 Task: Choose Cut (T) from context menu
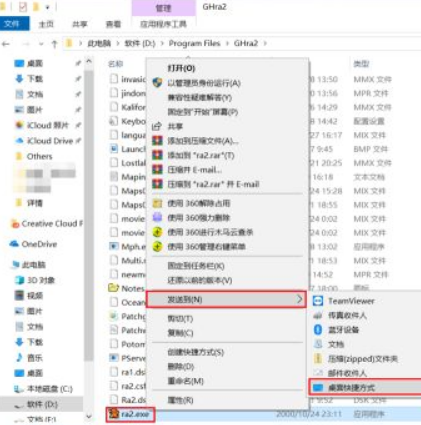coord(180,319)
